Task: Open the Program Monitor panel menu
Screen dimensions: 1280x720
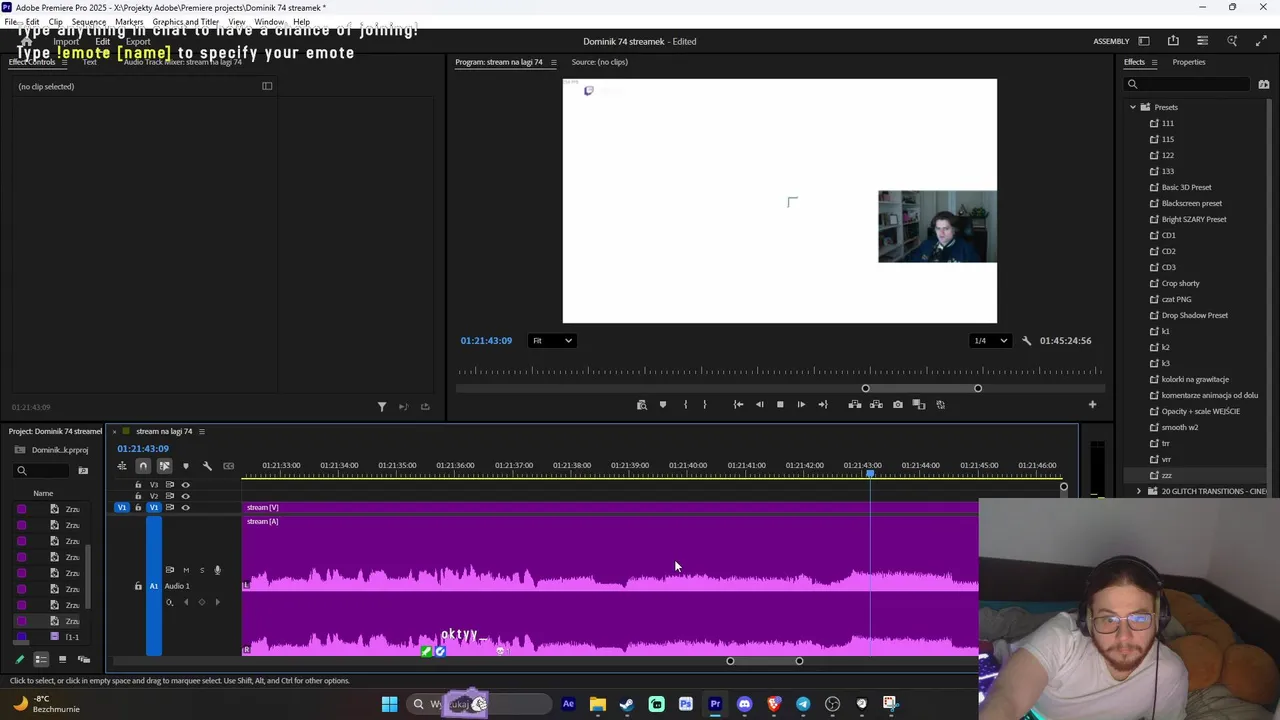Action: pyautogui.click(x=553, y=62)
